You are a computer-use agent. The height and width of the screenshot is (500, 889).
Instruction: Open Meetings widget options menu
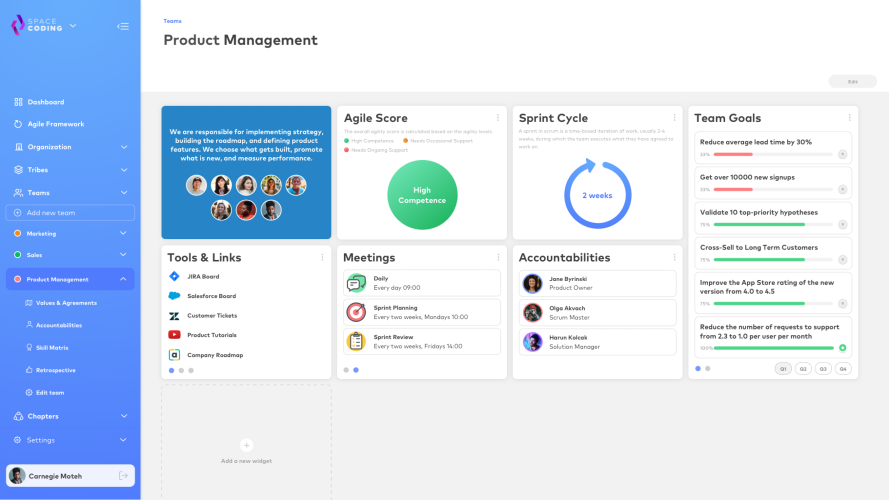(498, 257)
